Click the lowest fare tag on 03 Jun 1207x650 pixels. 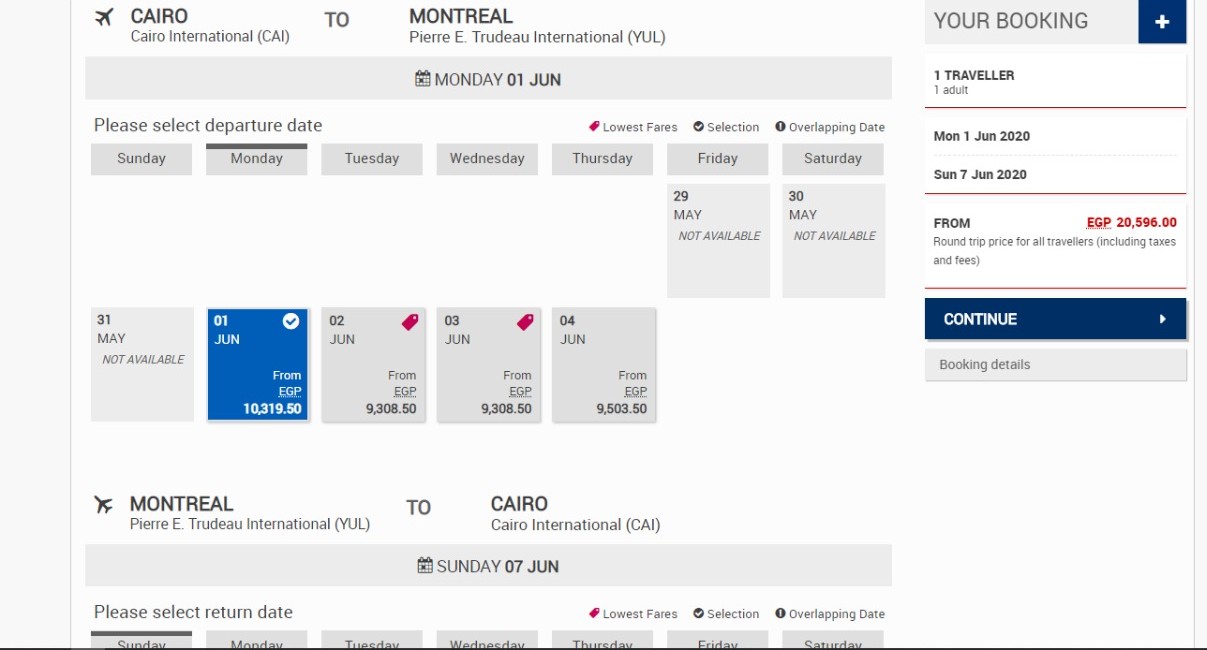pyautogui.click(x=525, y=322)
